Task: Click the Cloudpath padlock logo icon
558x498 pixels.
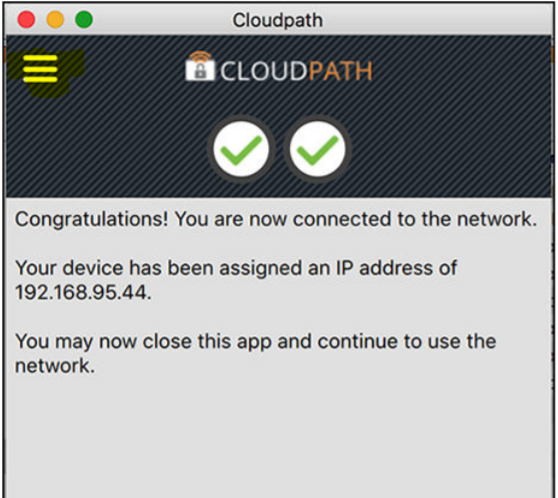Action: pos(200,70)
